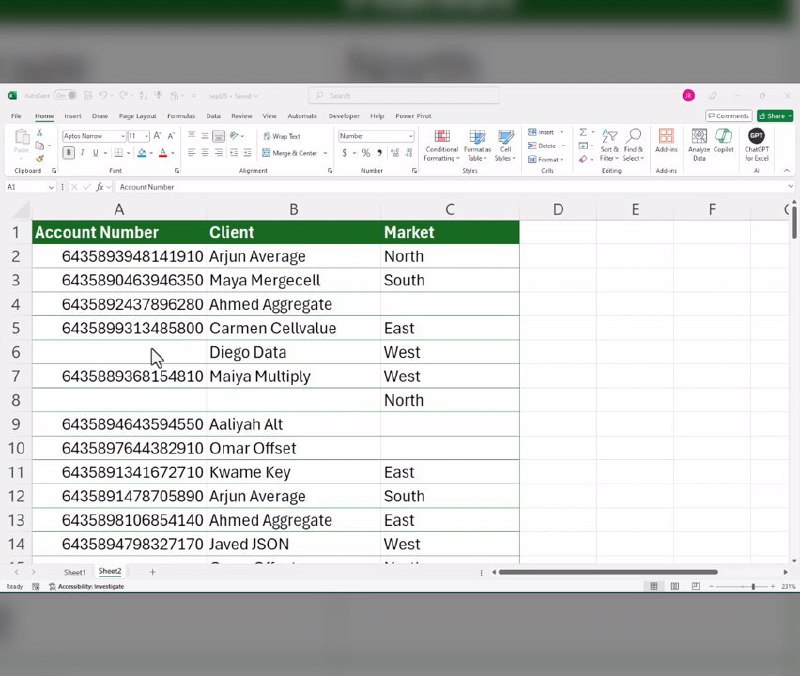The width and height of the screenshot is (800, 676).
Task: Open Cell Styles gallery
Action: click(x=505, y=145)
